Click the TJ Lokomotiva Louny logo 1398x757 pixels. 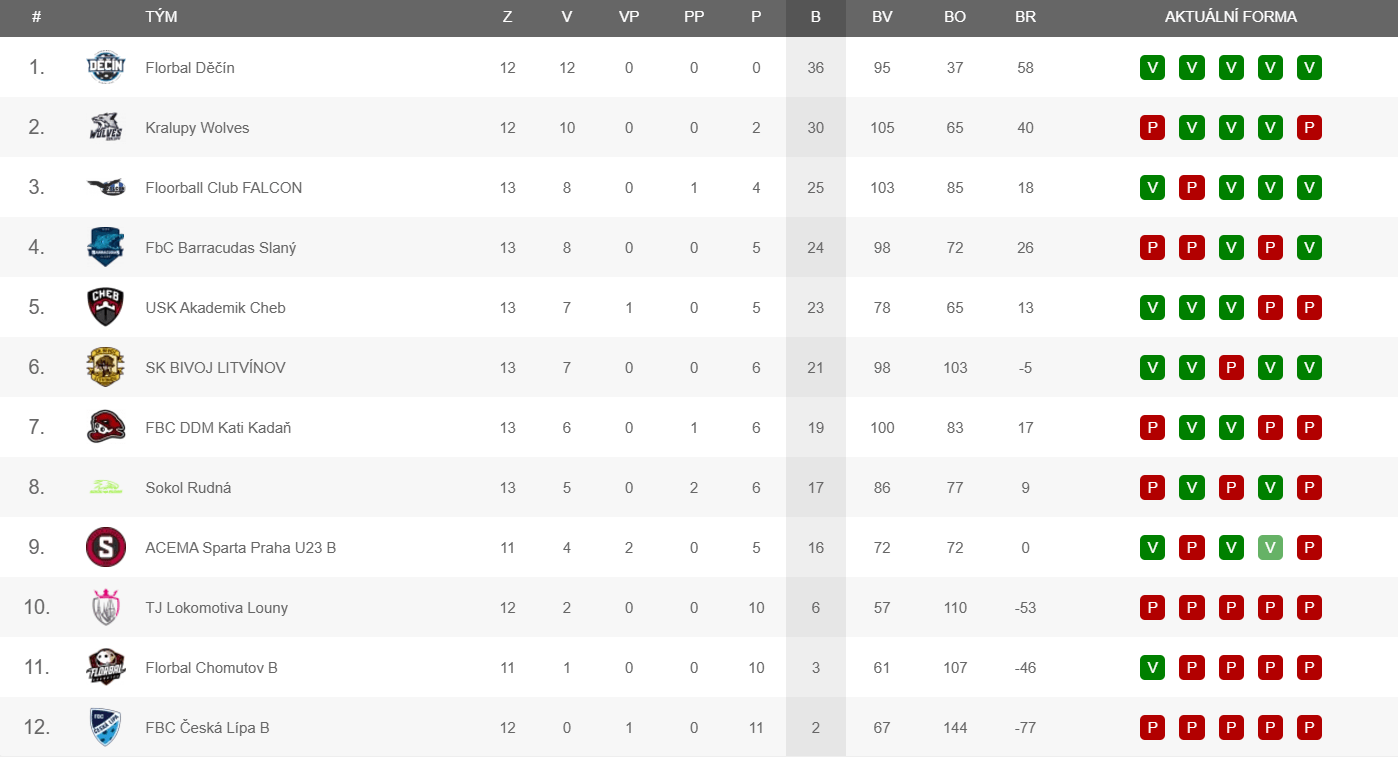[105, 607]
